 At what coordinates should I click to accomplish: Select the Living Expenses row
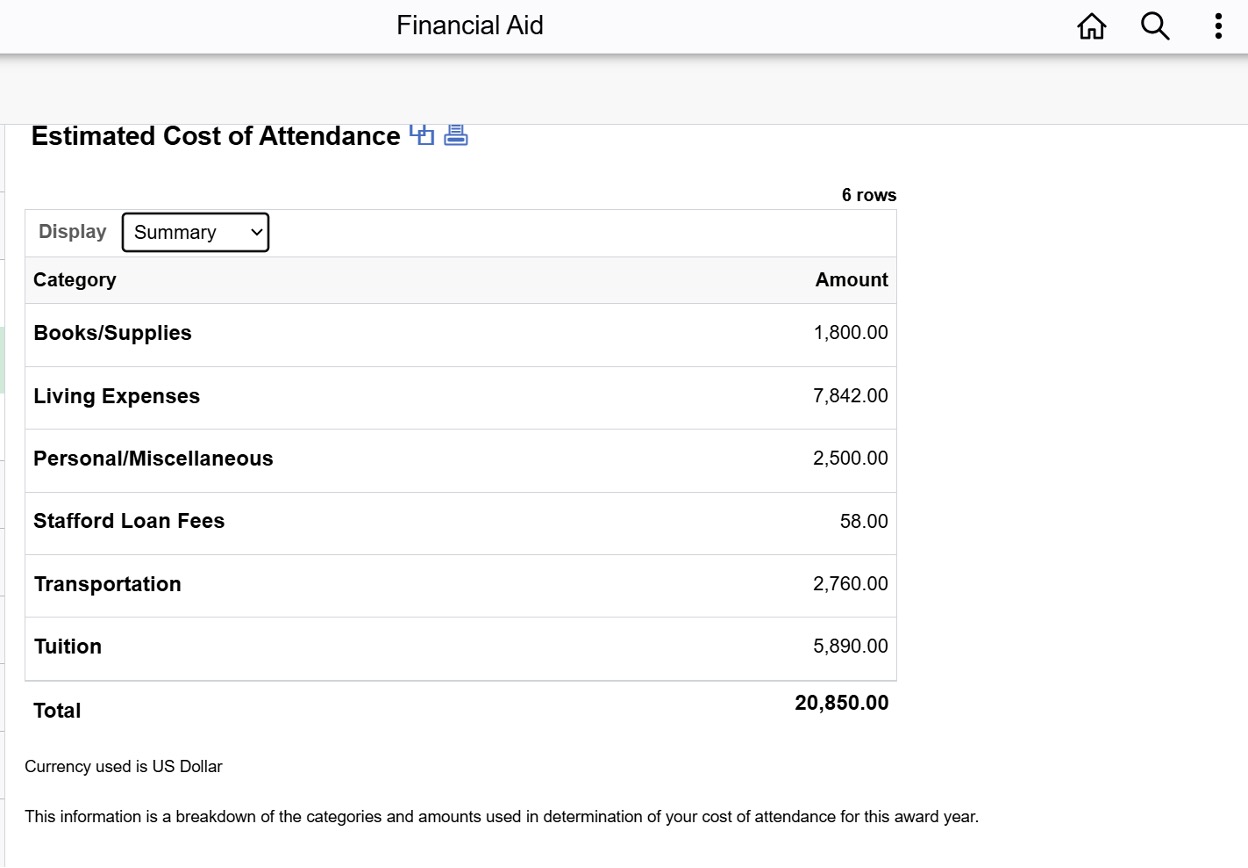tap(461, 397)
